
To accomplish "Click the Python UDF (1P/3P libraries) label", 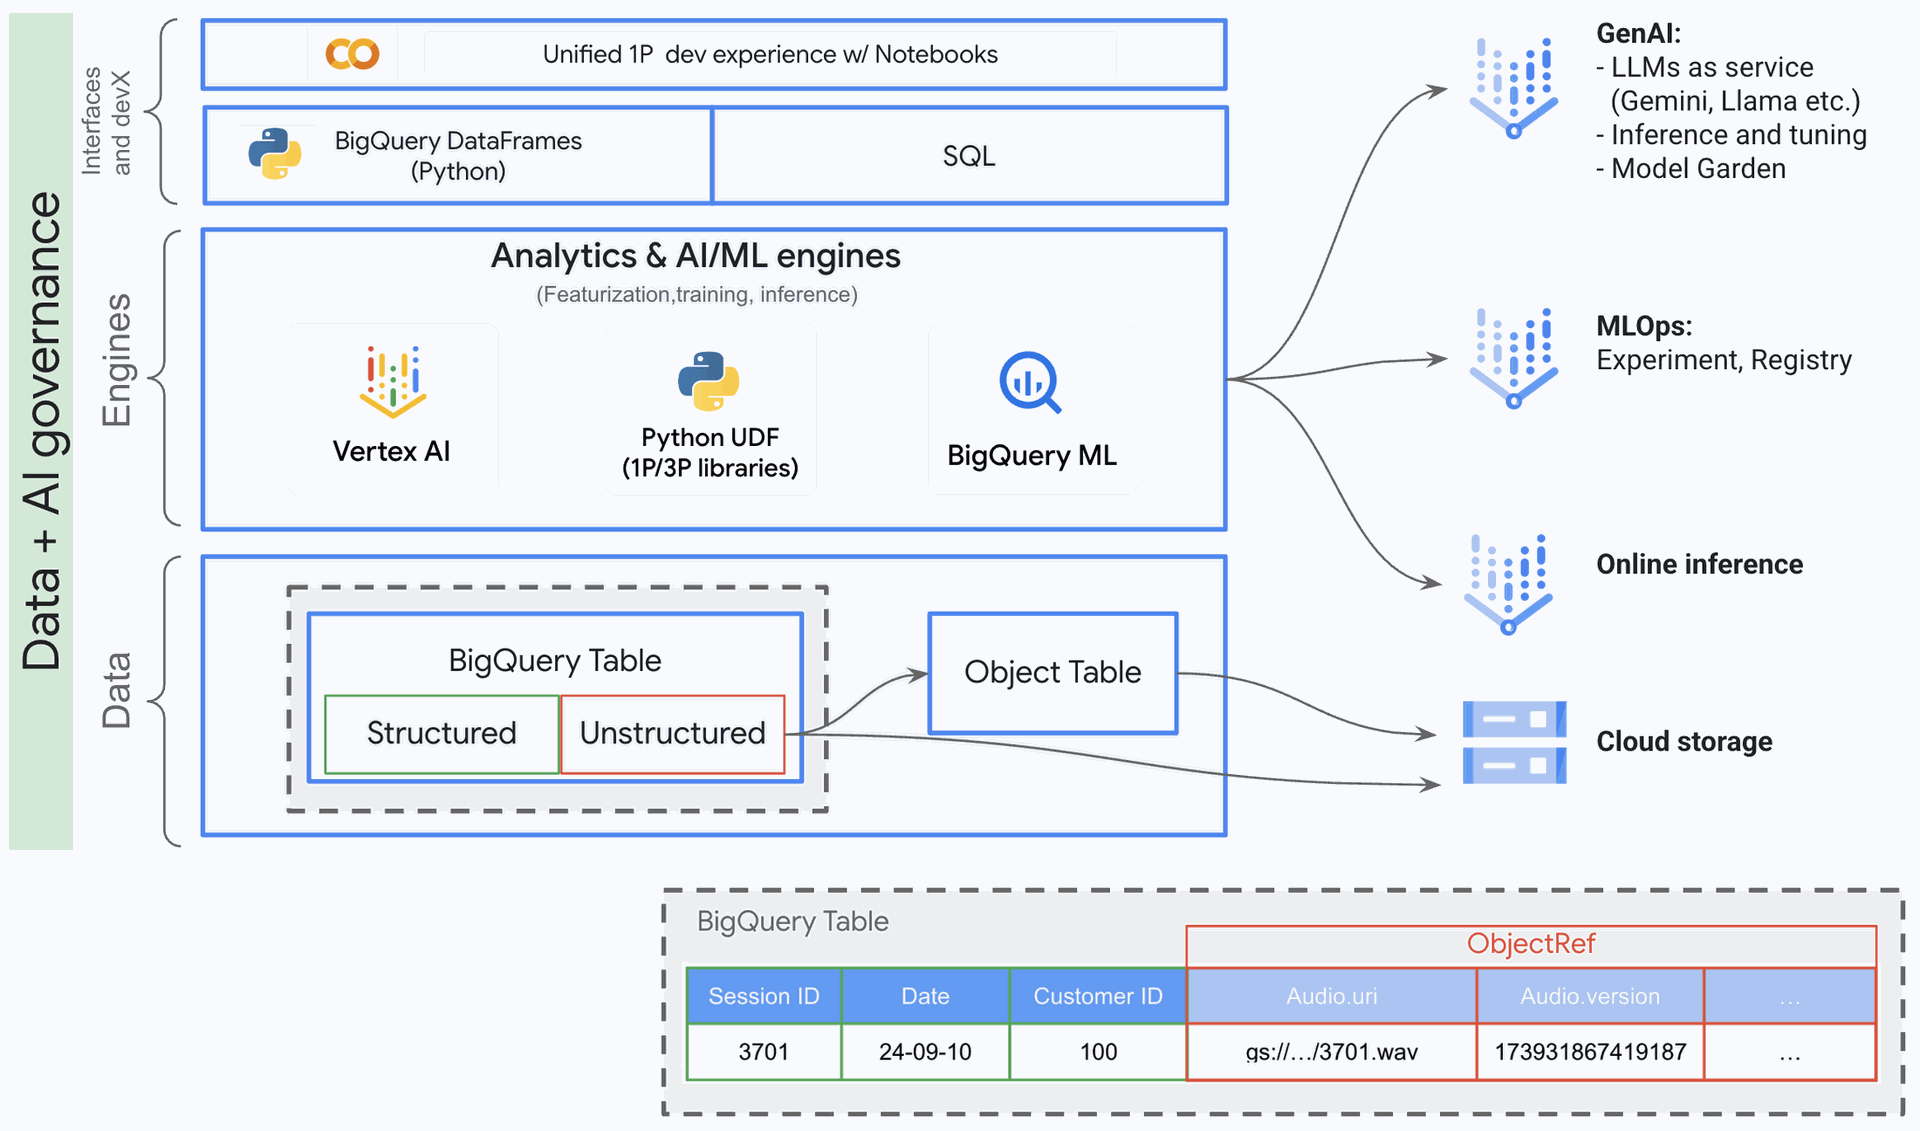I will (x=710, y=452).
